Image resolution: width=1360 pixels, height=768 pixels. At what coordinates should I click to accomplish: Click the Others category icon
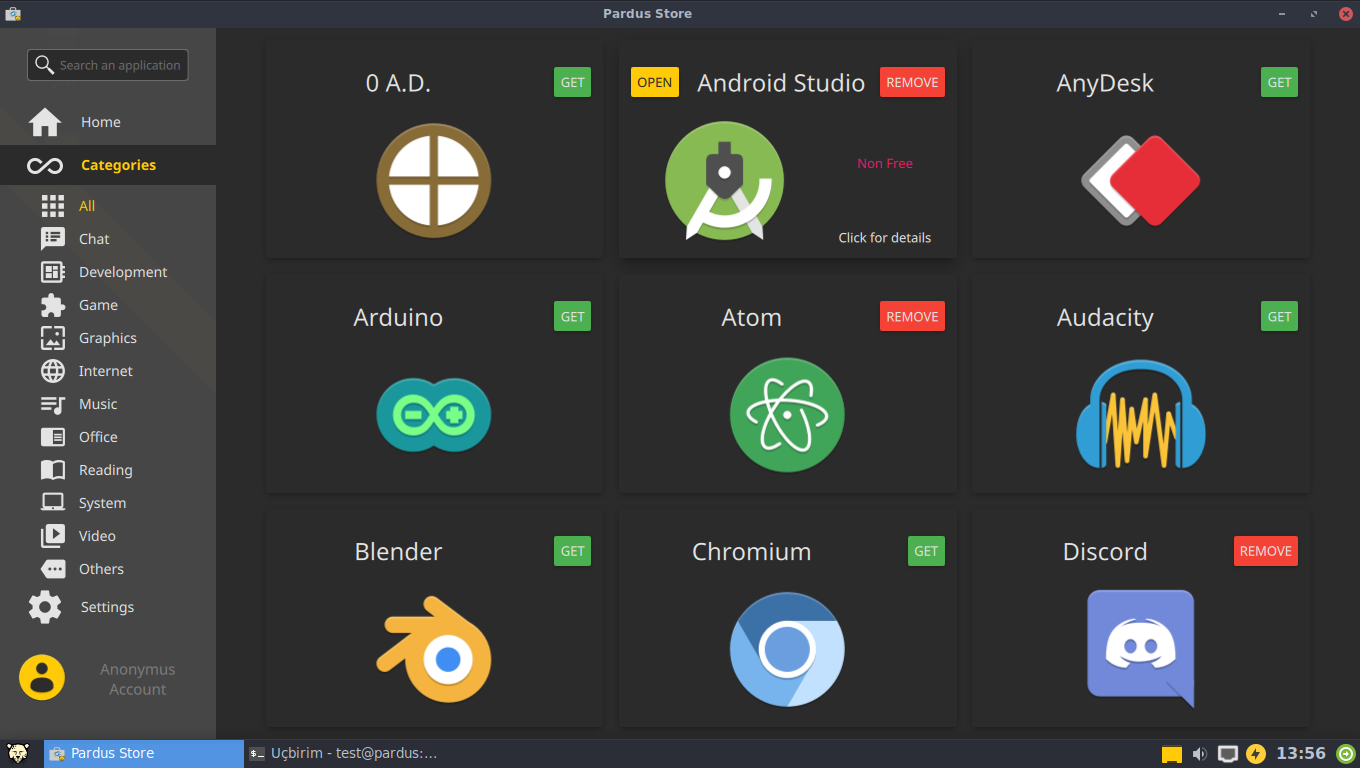(x=53, y=569)
